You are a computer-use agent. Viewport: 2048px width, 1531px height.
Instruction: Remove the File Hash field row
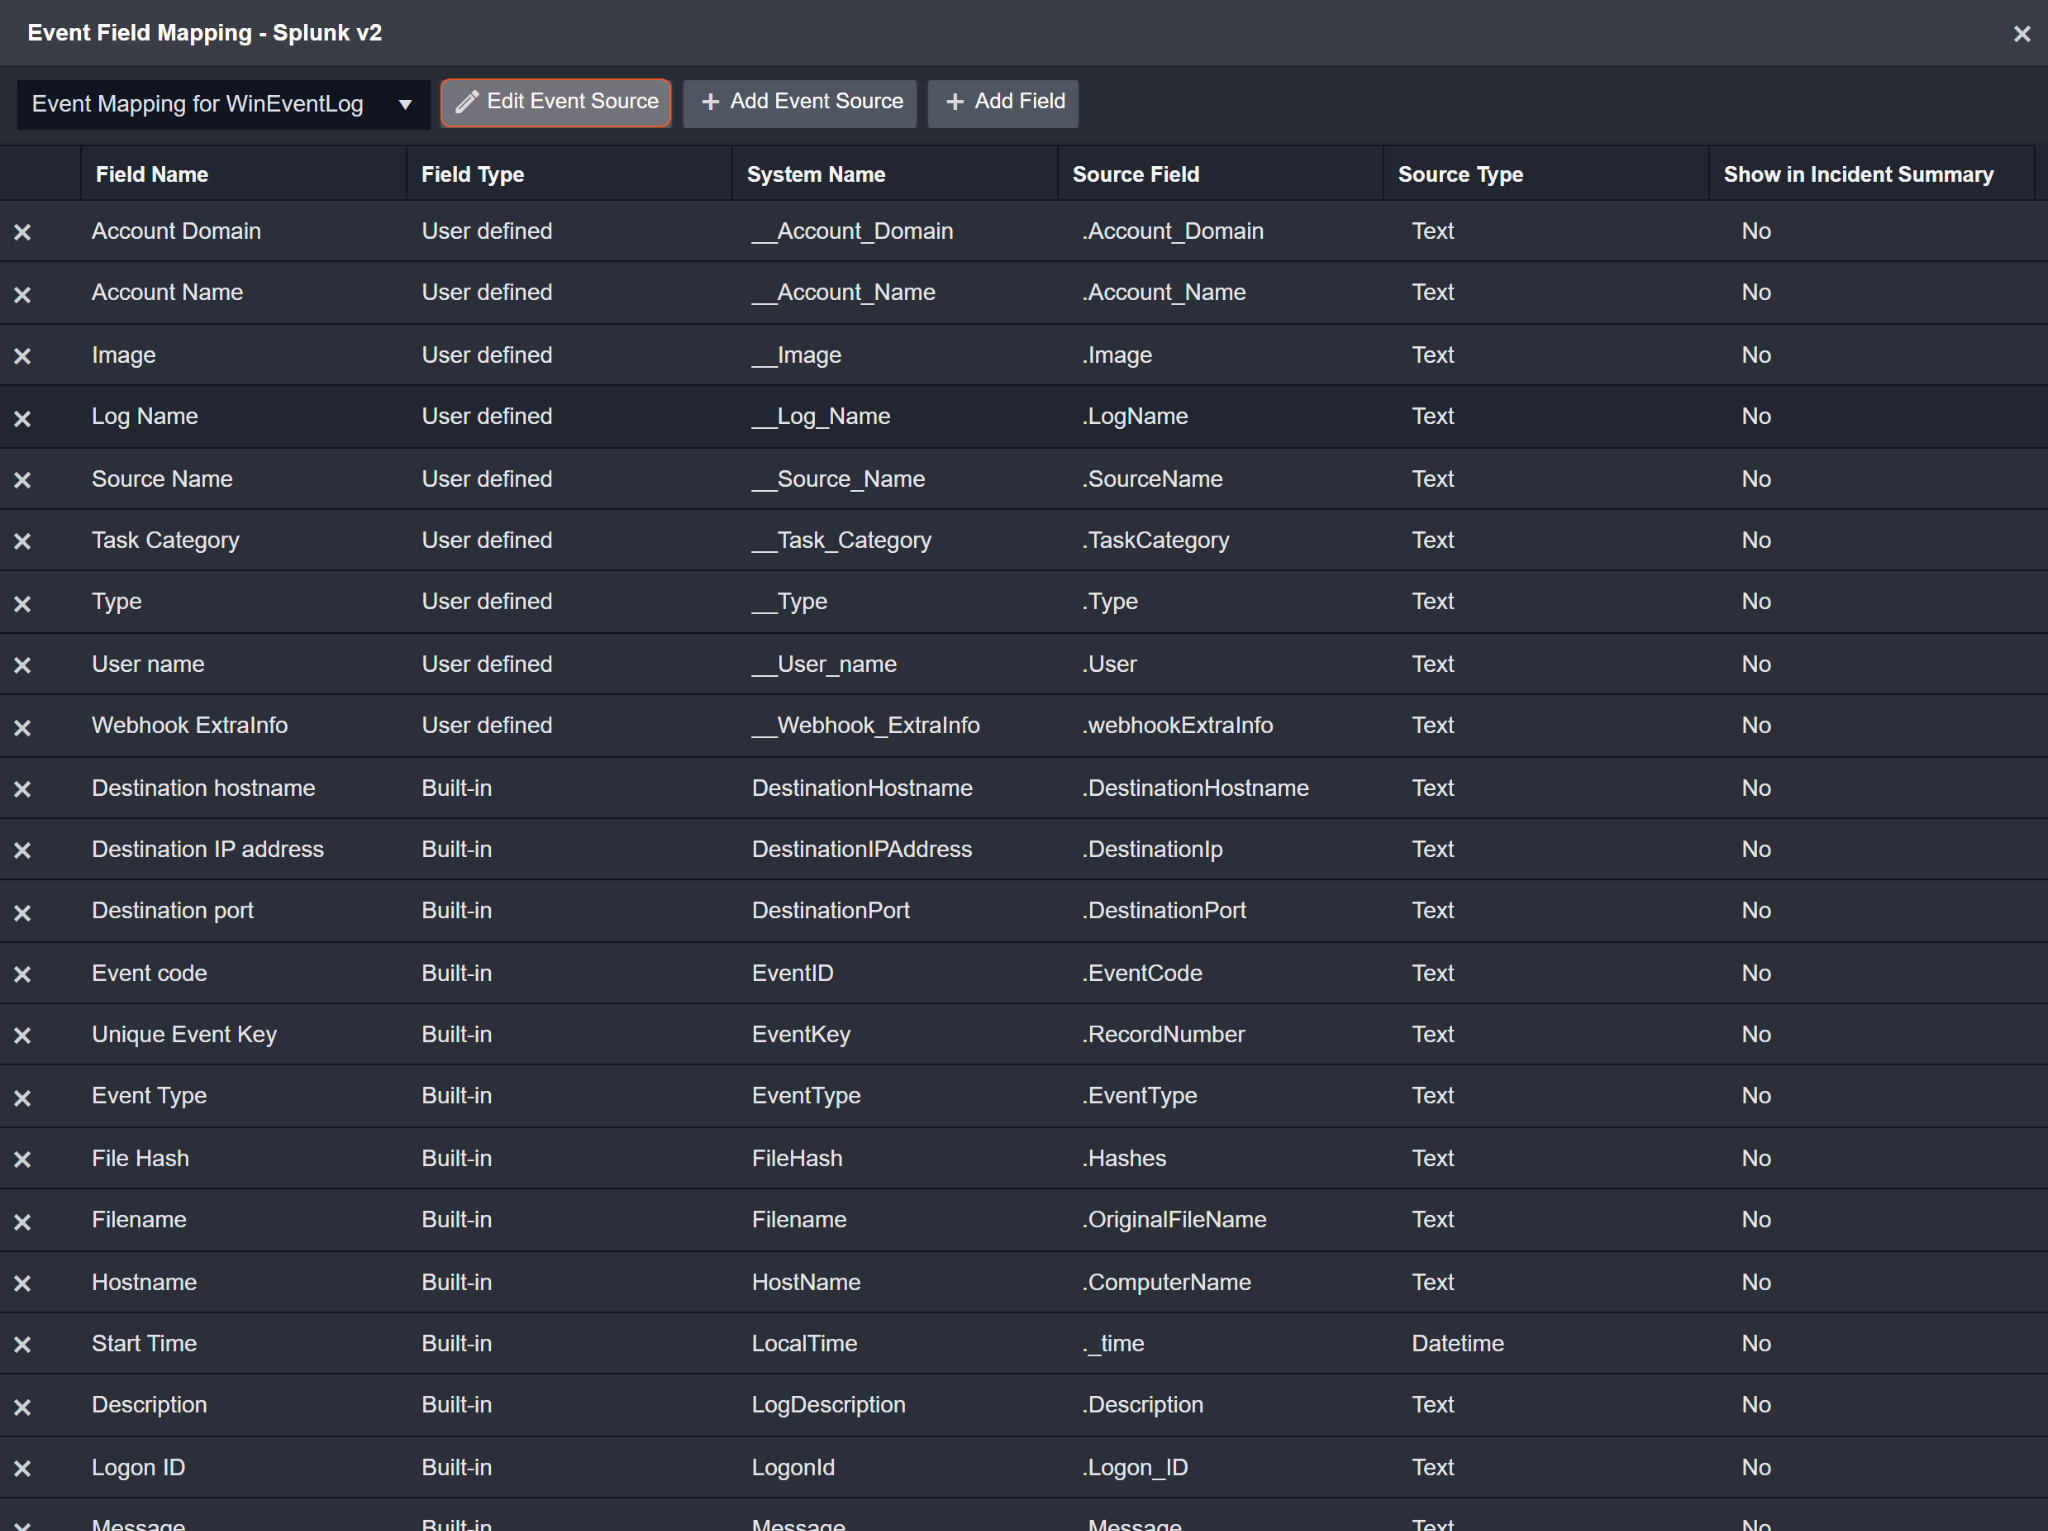pyautogui.click(x=22, y=1159)
